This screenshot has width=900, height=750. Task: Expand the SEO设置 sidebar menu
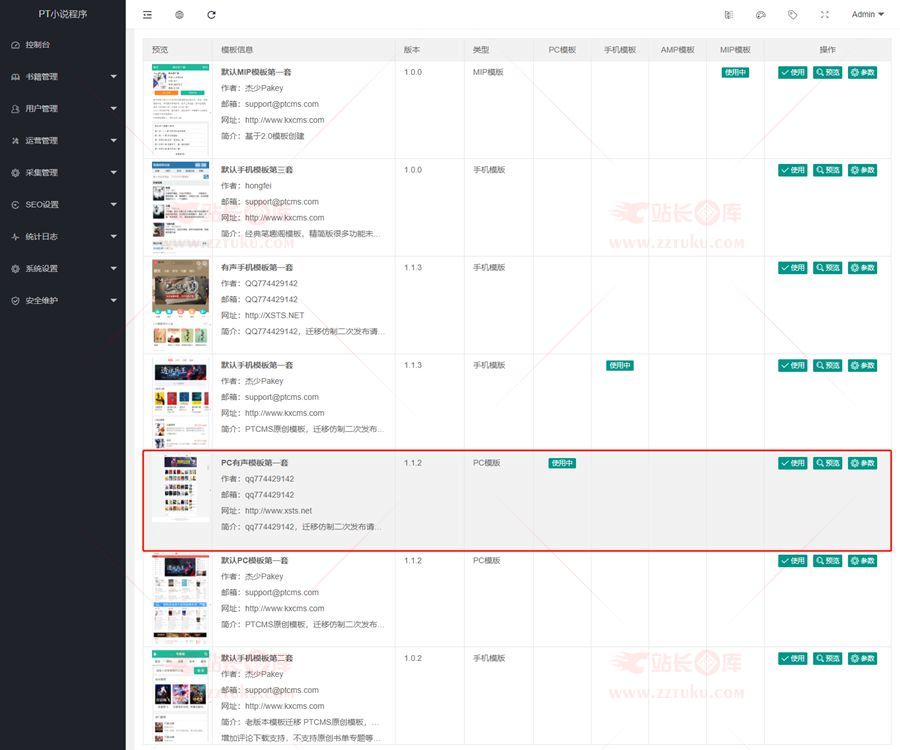(62, 205)
